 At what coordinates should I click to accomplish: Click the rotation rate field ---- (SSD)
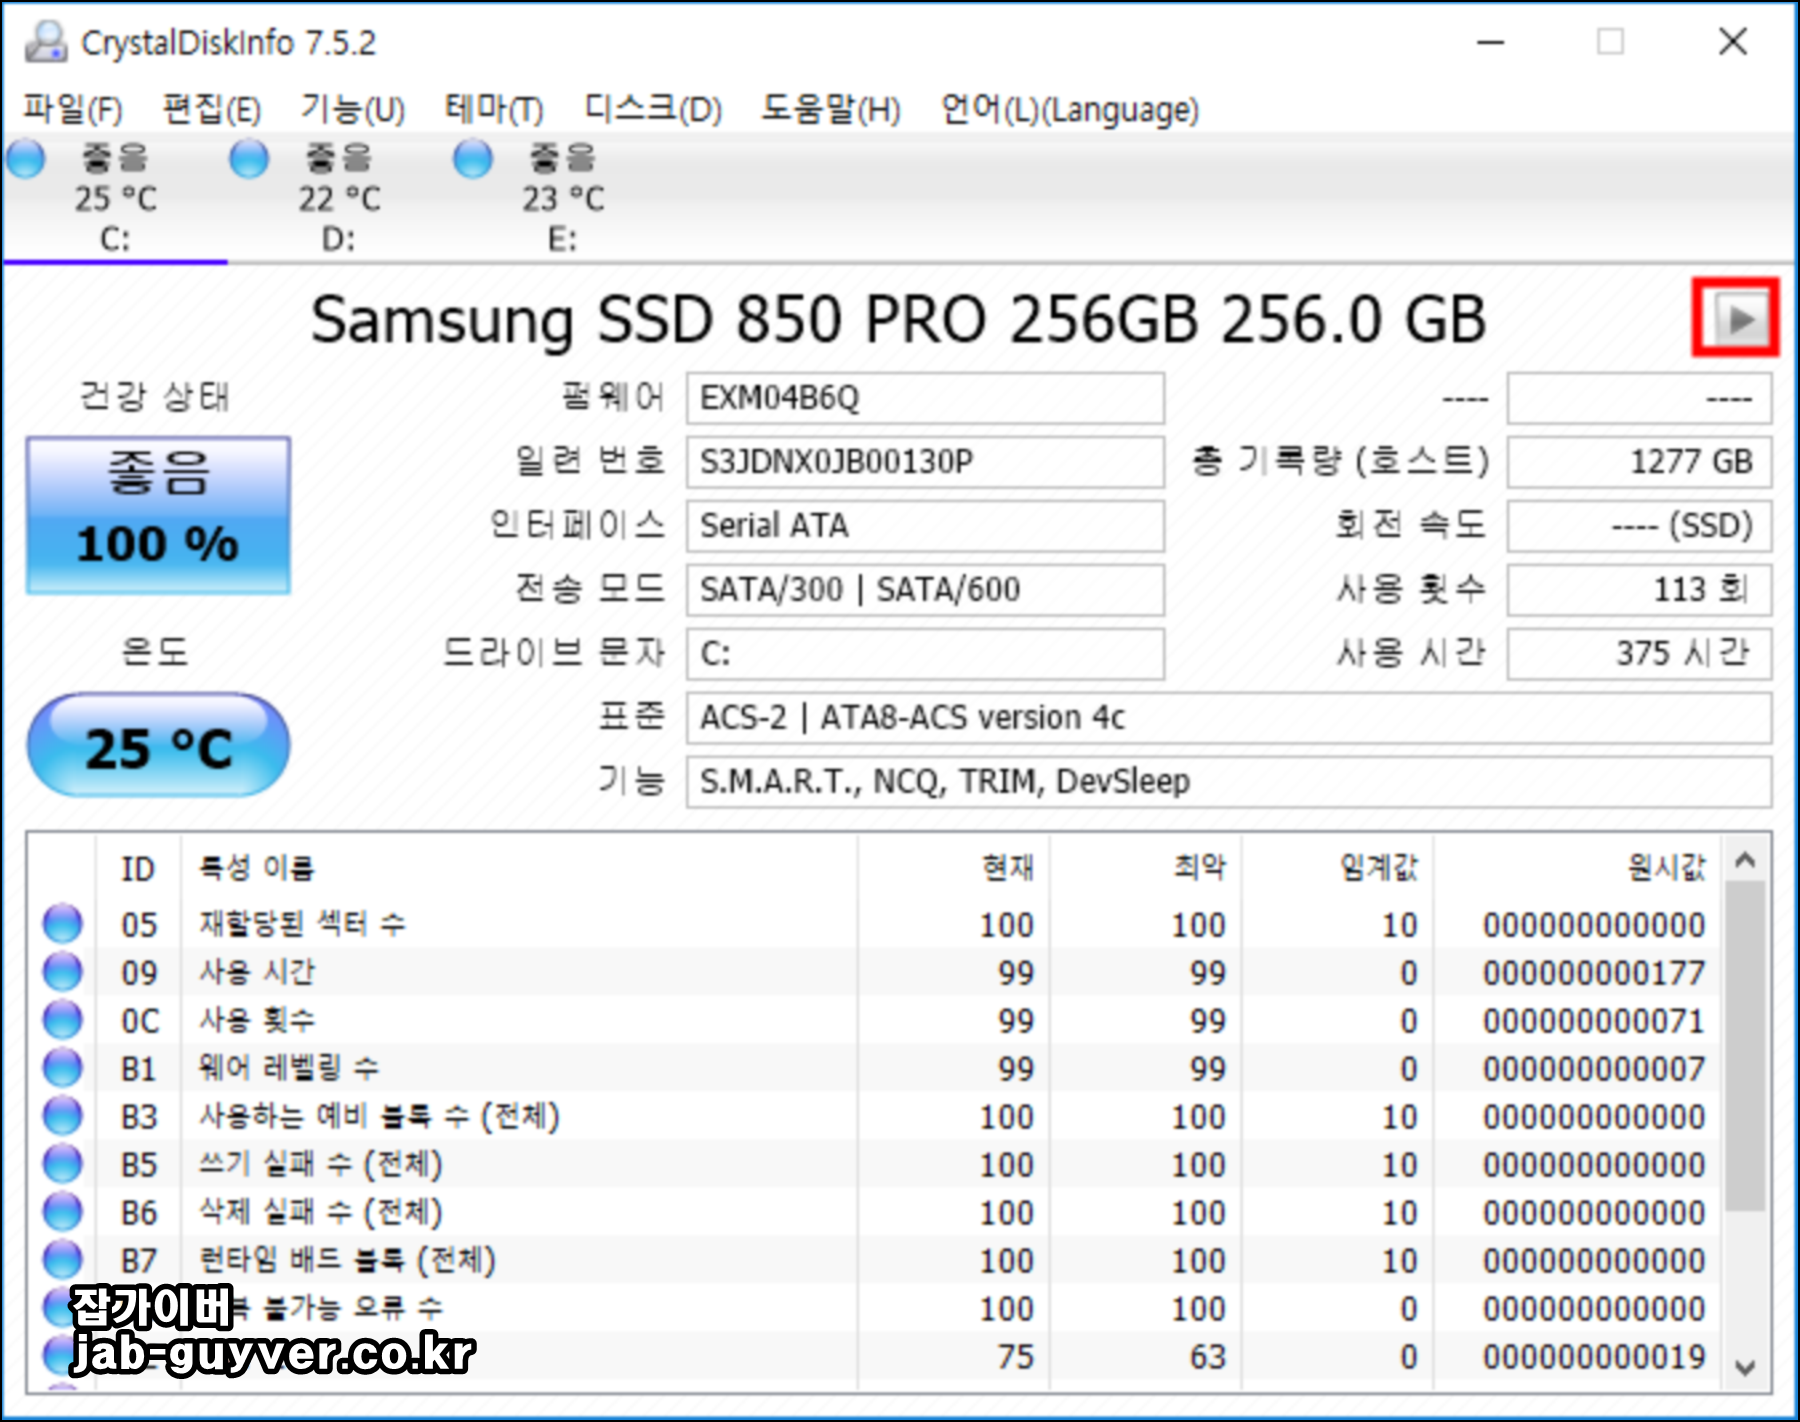(x=1640, y=526)
